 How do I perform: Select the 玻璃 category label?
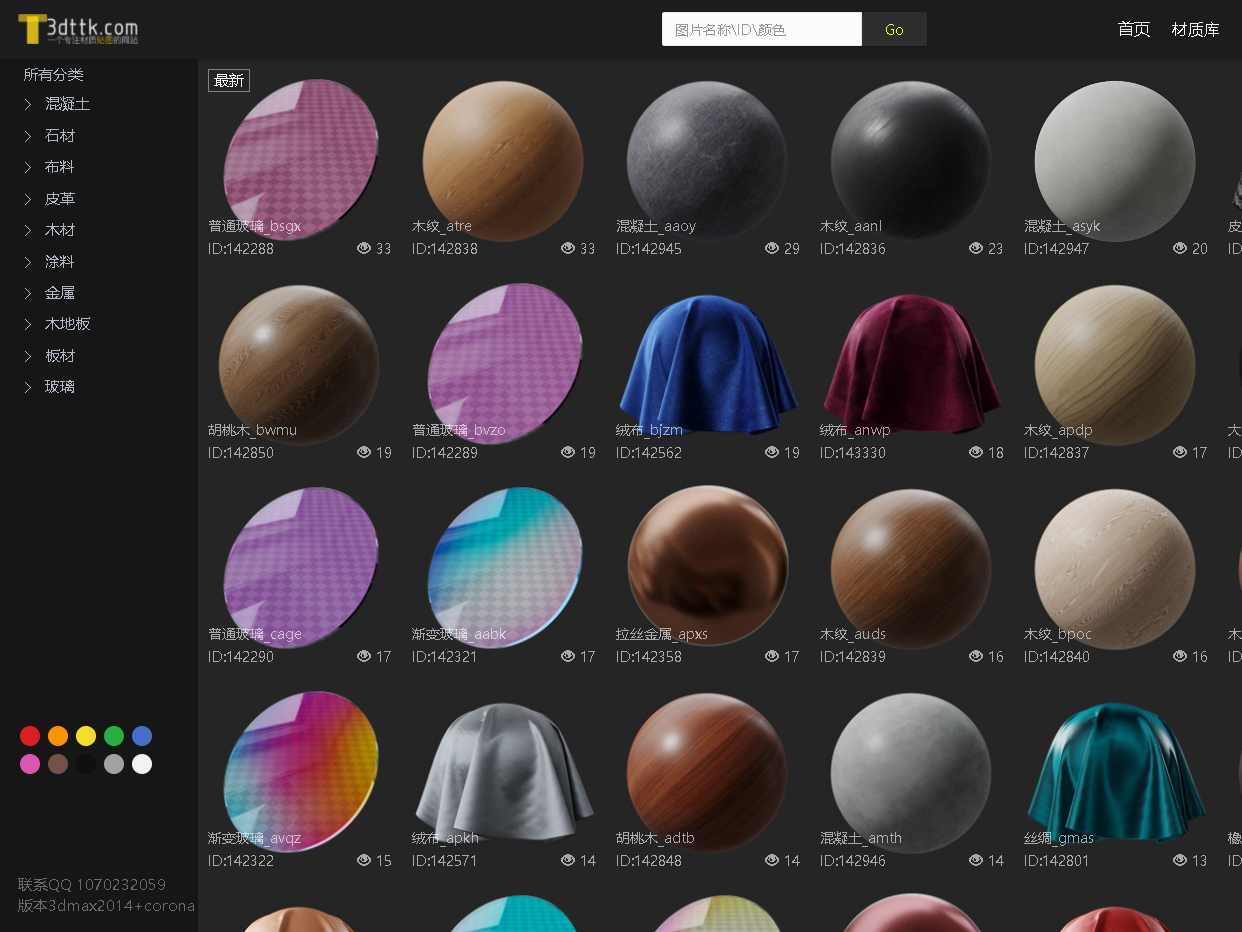[60, 387]
